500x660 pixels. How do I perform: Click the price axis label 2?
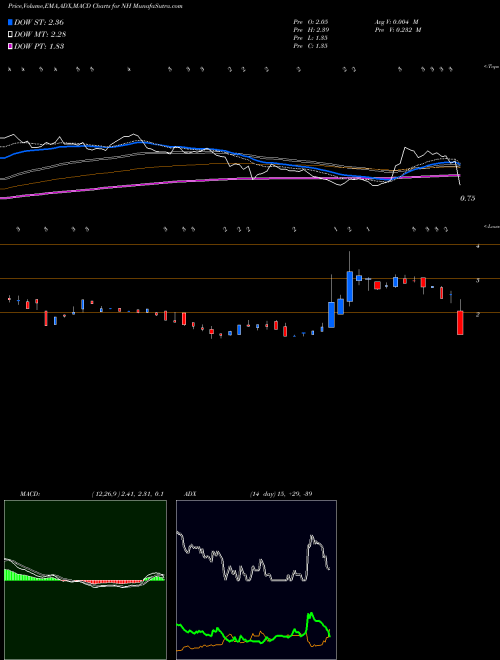[477, 314]
